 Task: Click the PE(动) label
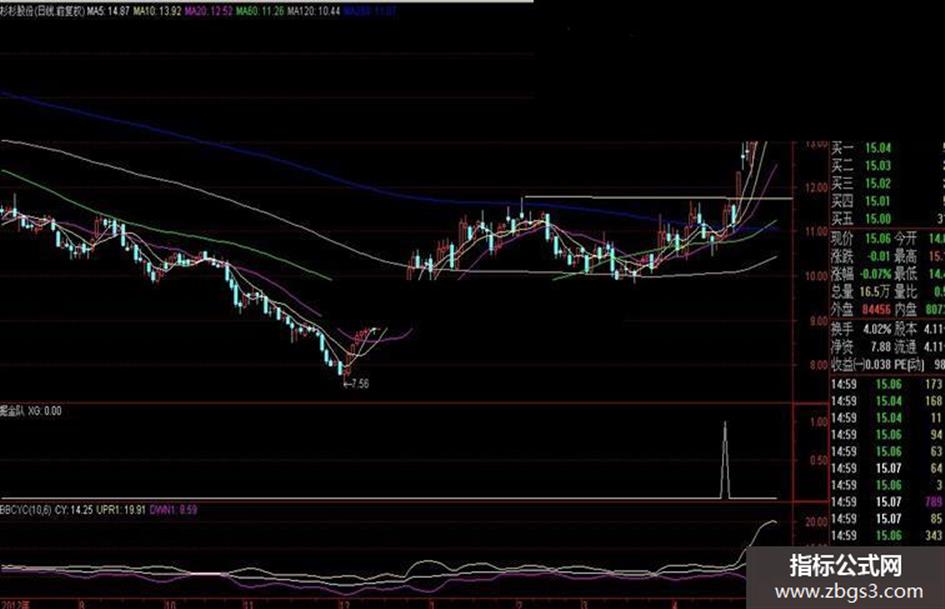point(910,365)
